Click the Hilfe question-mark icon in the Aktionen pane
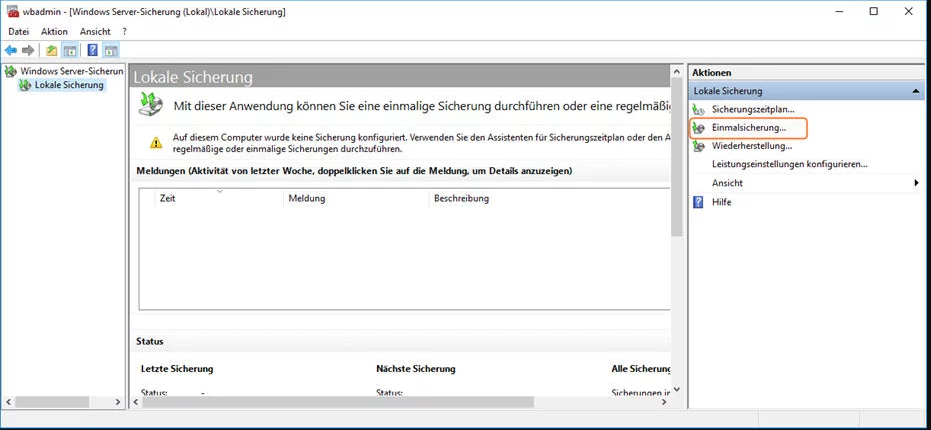 tap(699, 202)
